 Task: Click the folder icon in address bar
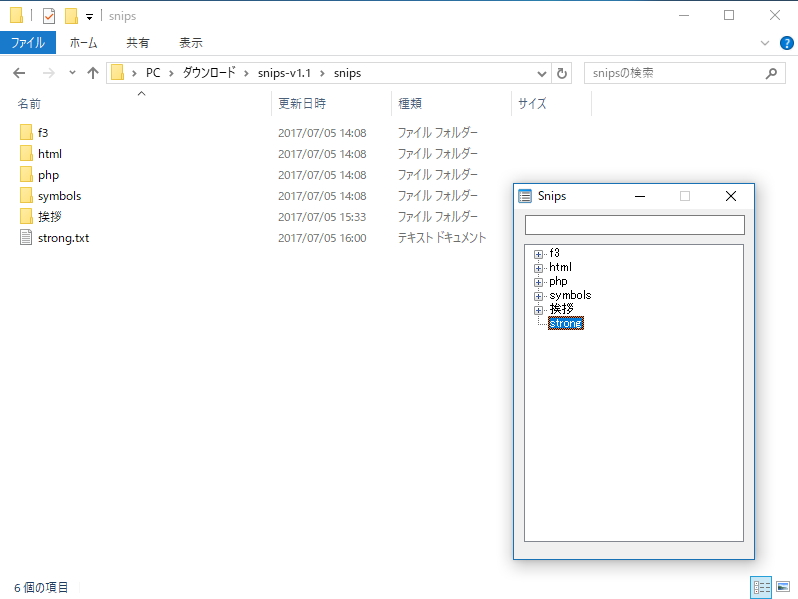pyautogui.click(x=118, y=73)
